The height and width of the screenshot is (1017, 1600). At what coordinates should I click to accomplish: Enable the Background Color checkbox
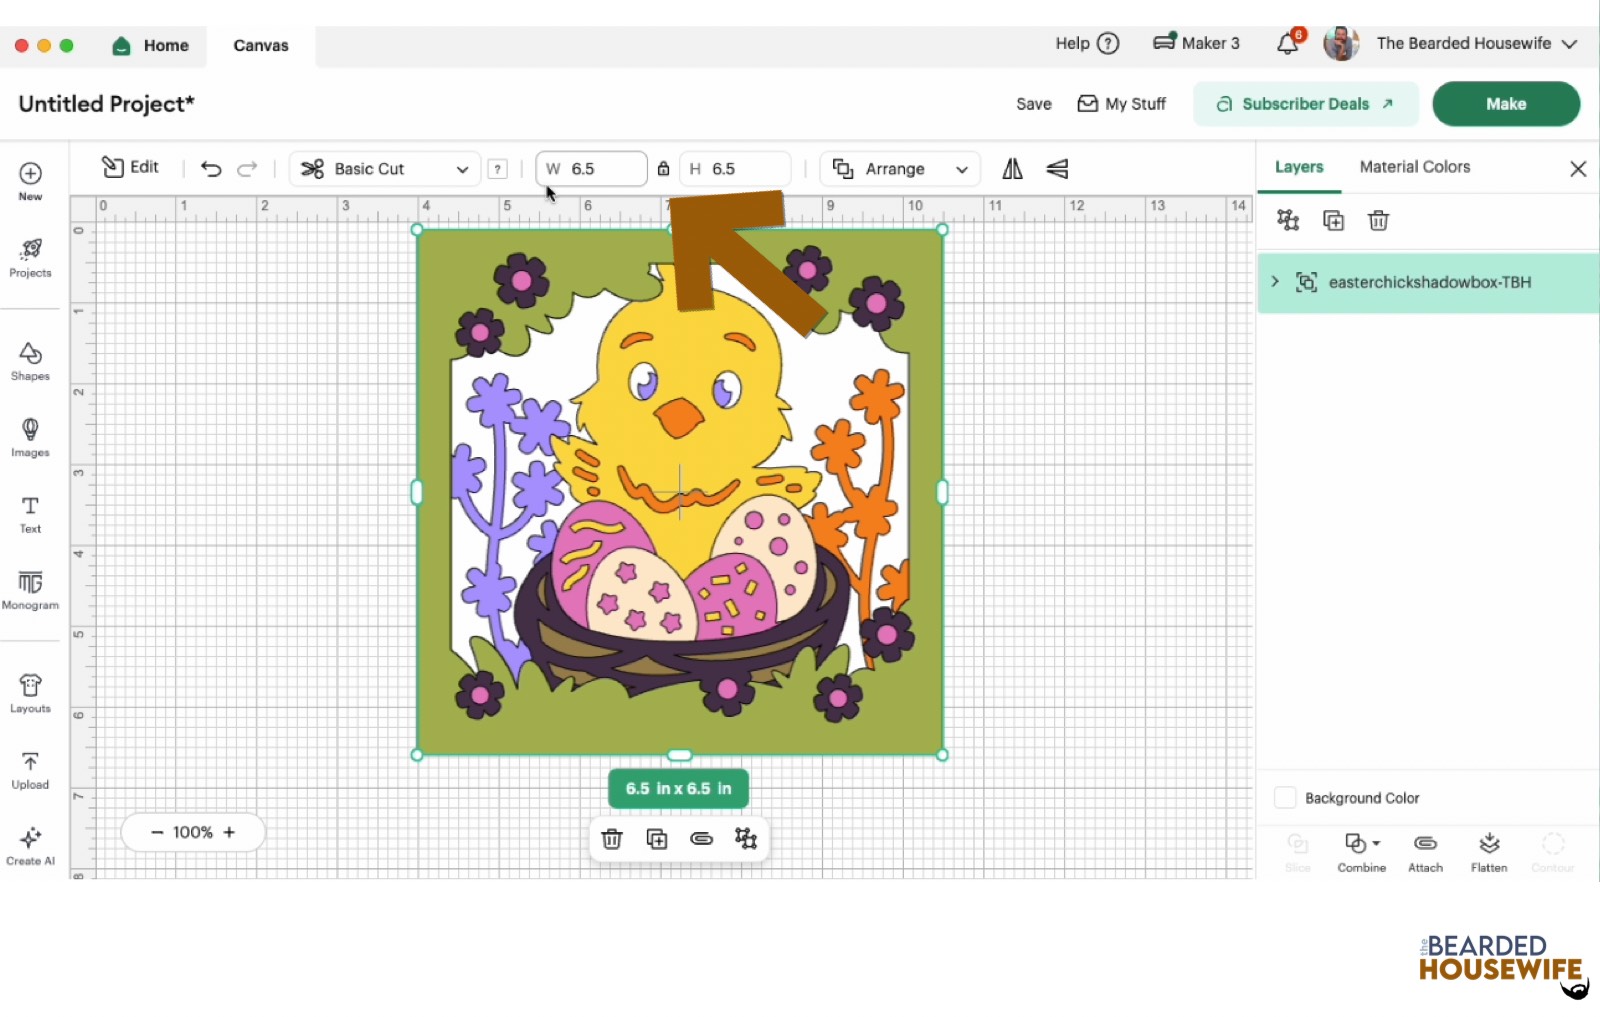[1285, 797]
